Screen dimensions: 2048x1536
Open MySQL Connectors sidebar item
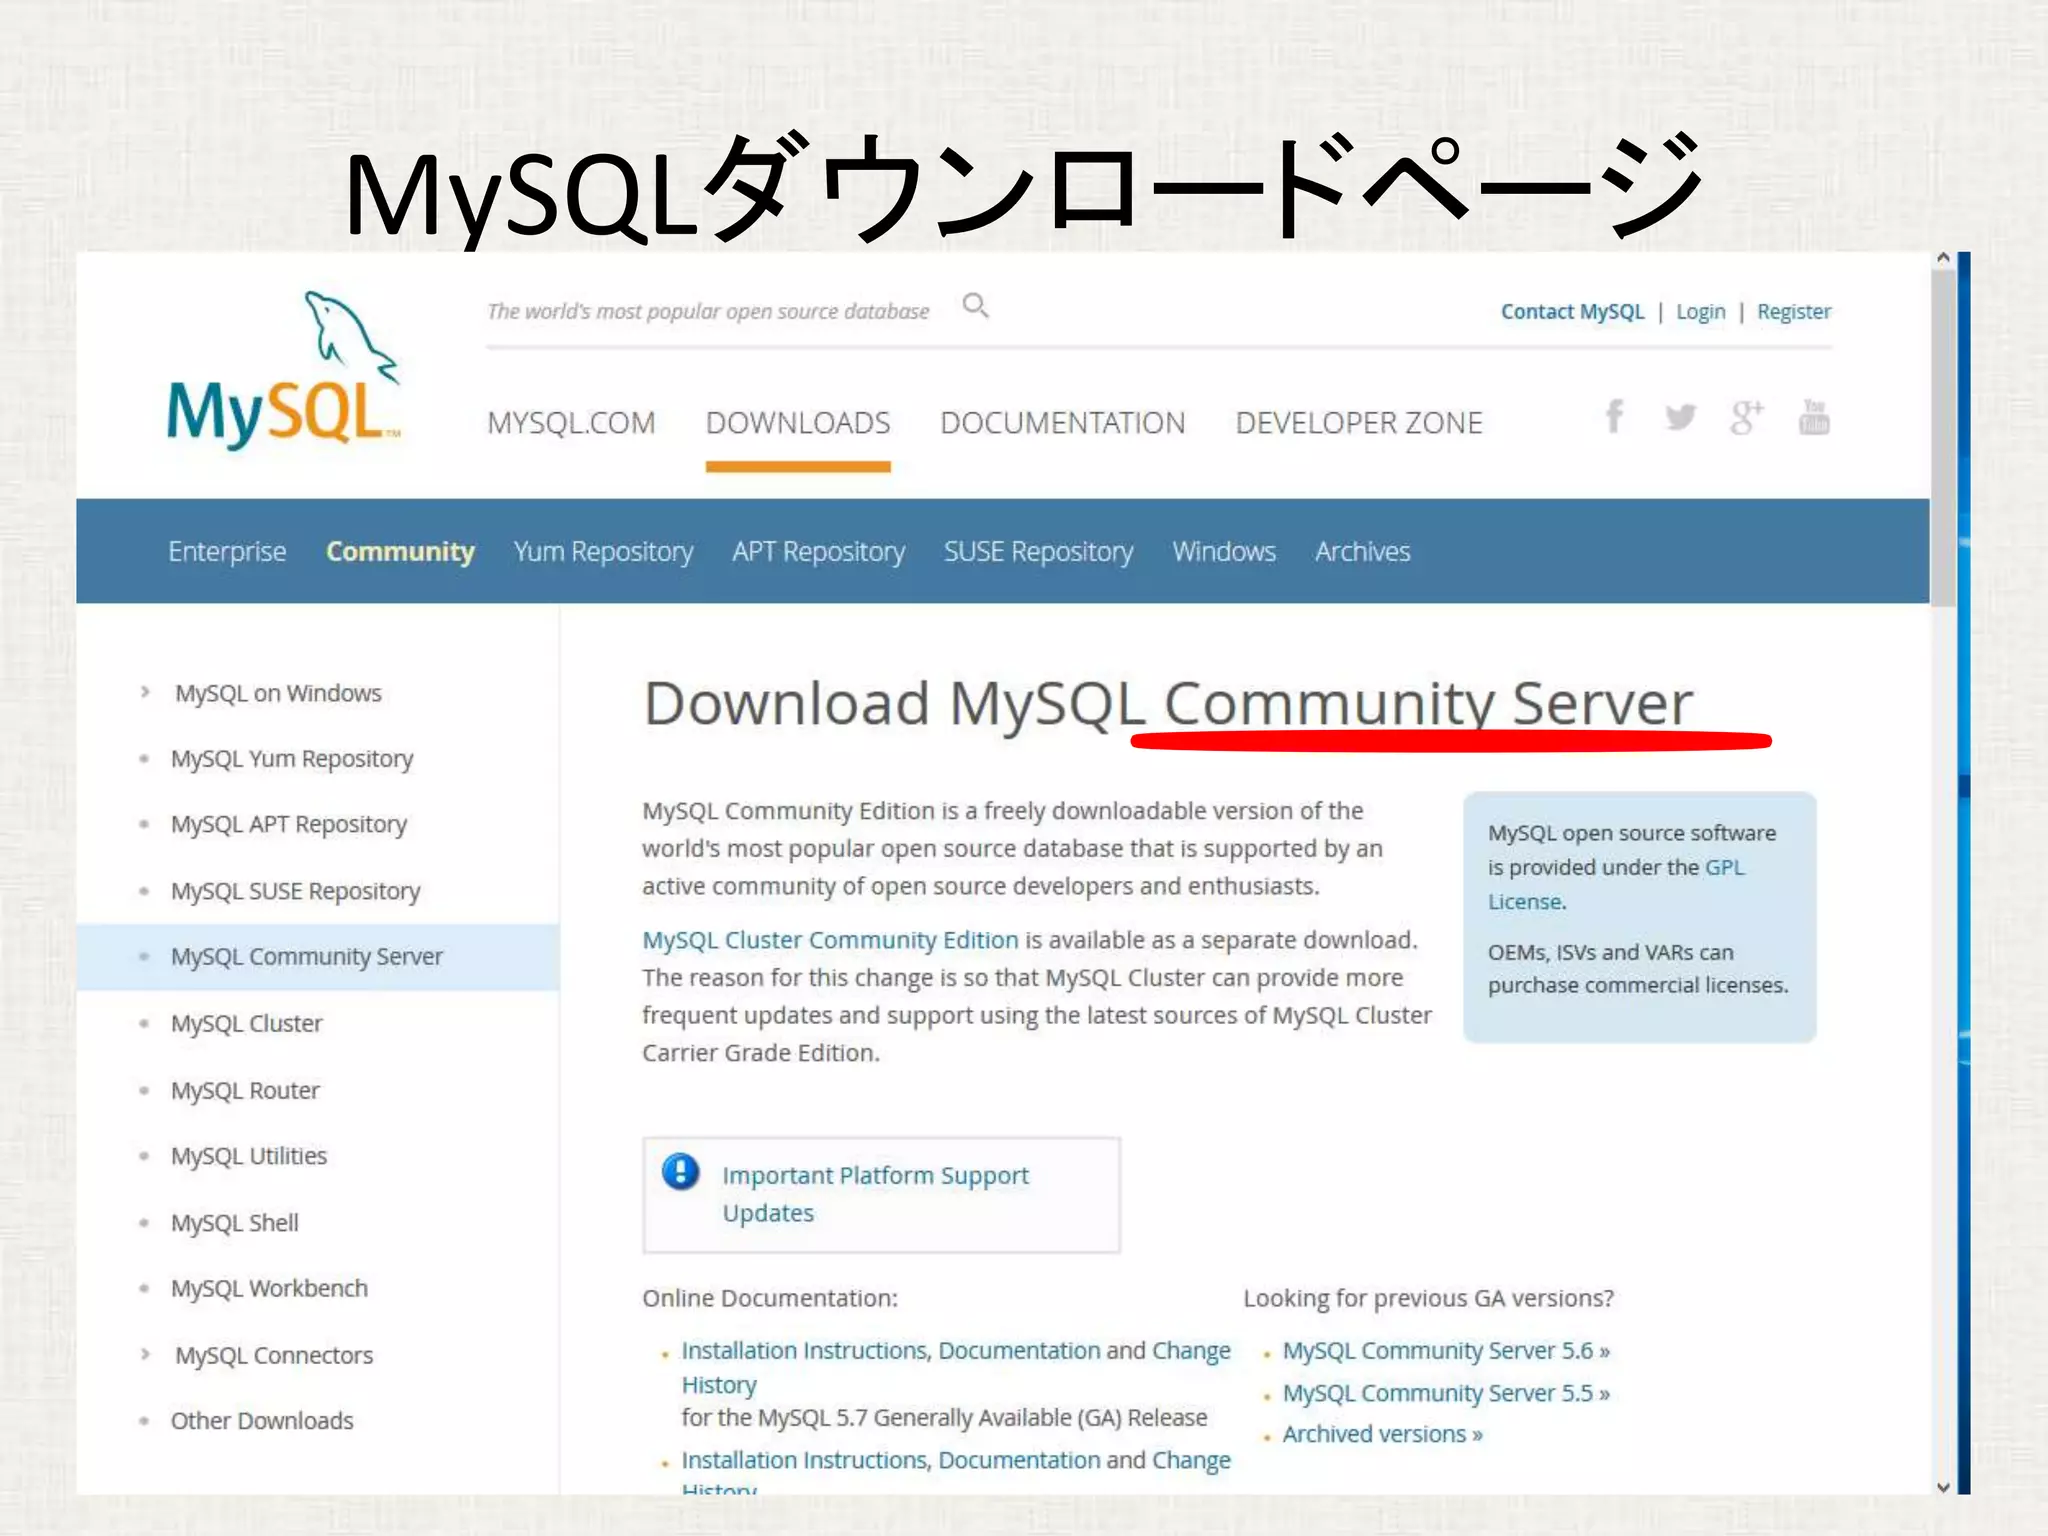(274, 1355)
